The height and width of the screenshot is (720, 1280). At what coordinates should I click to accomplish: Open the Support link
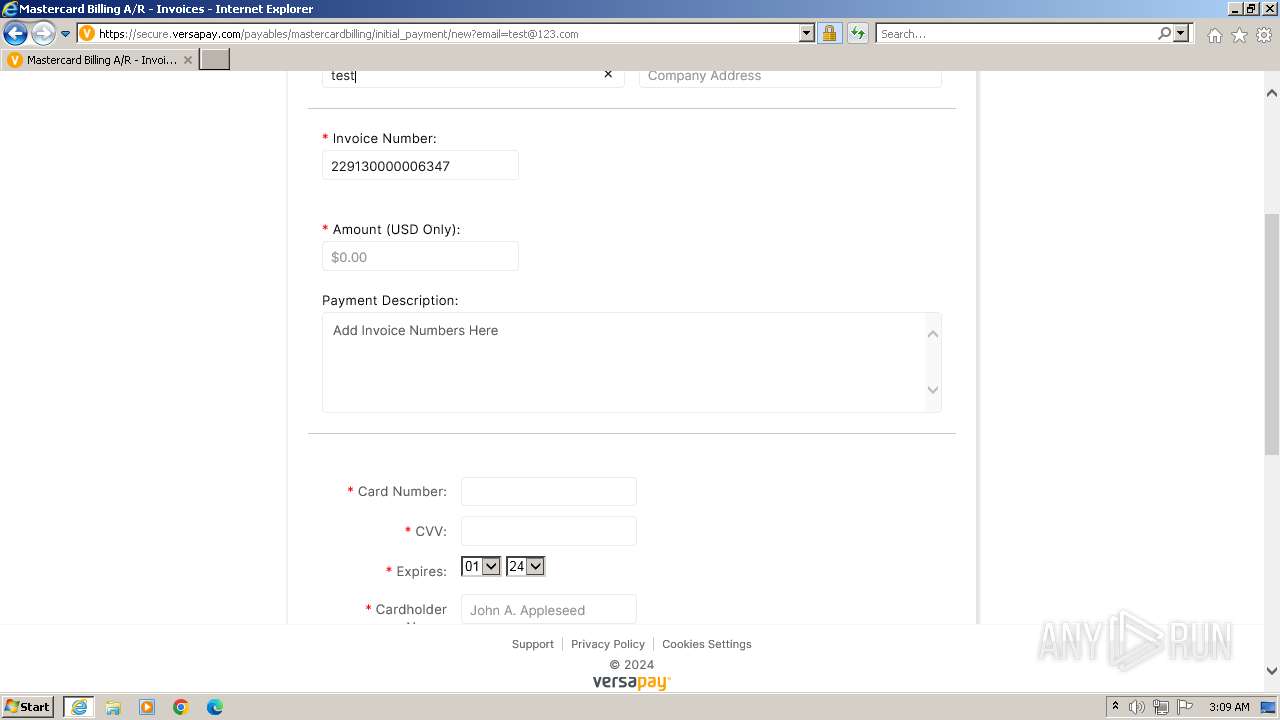(533, 644)
